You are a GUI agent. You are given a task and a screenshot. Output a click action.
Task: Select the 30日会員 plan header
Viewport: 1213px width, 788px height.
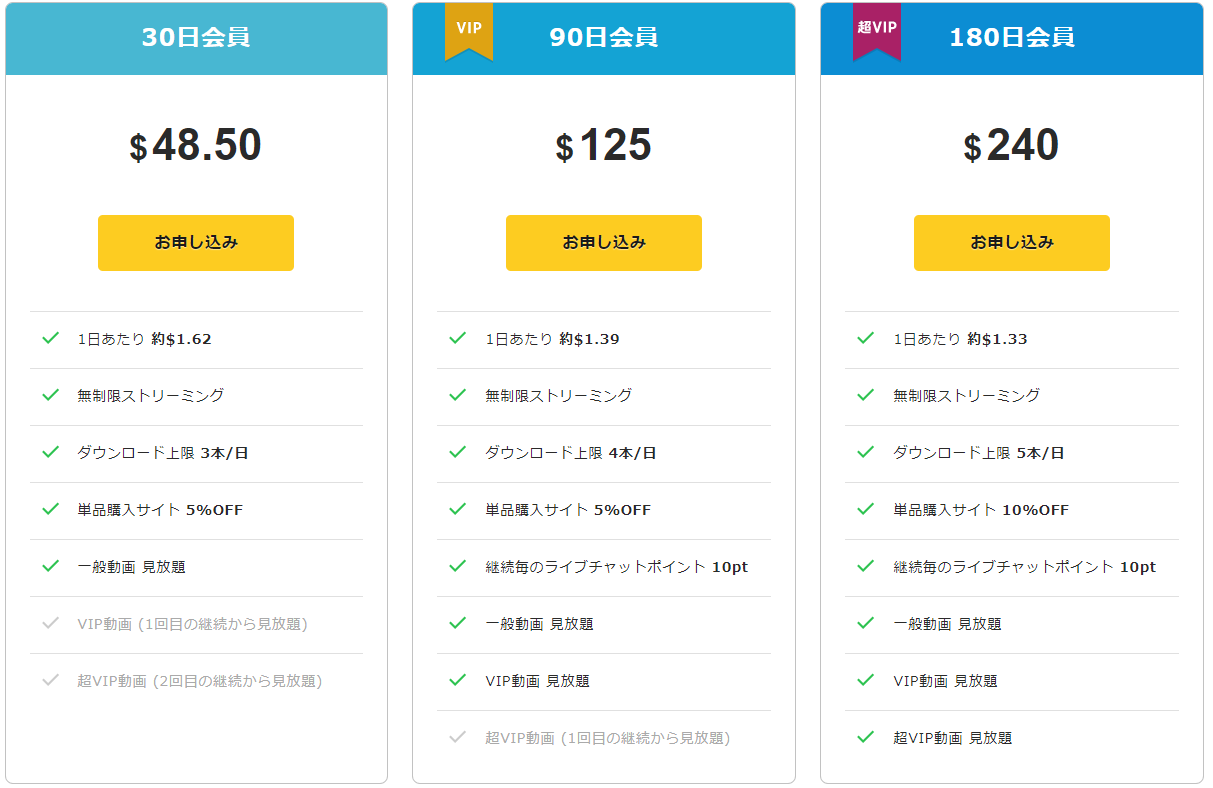(196, 38)
